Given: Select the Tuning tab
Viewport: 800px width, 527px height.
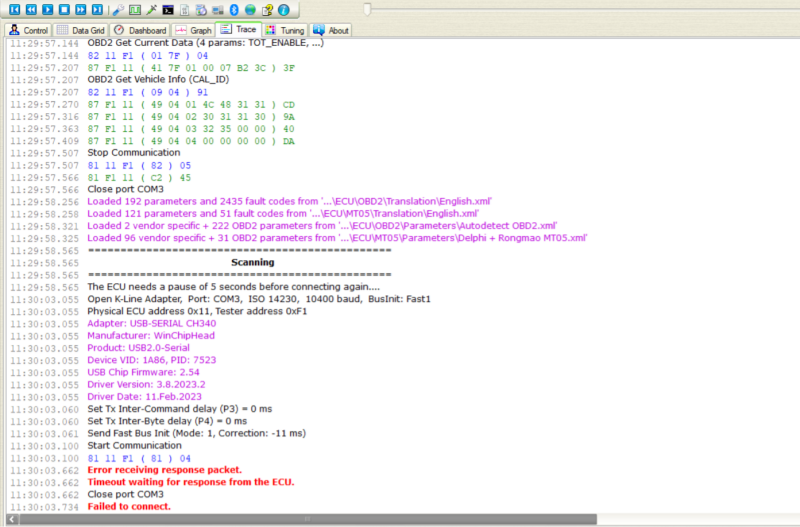Looking at the screenshot, I should click(x=286, y=31).
